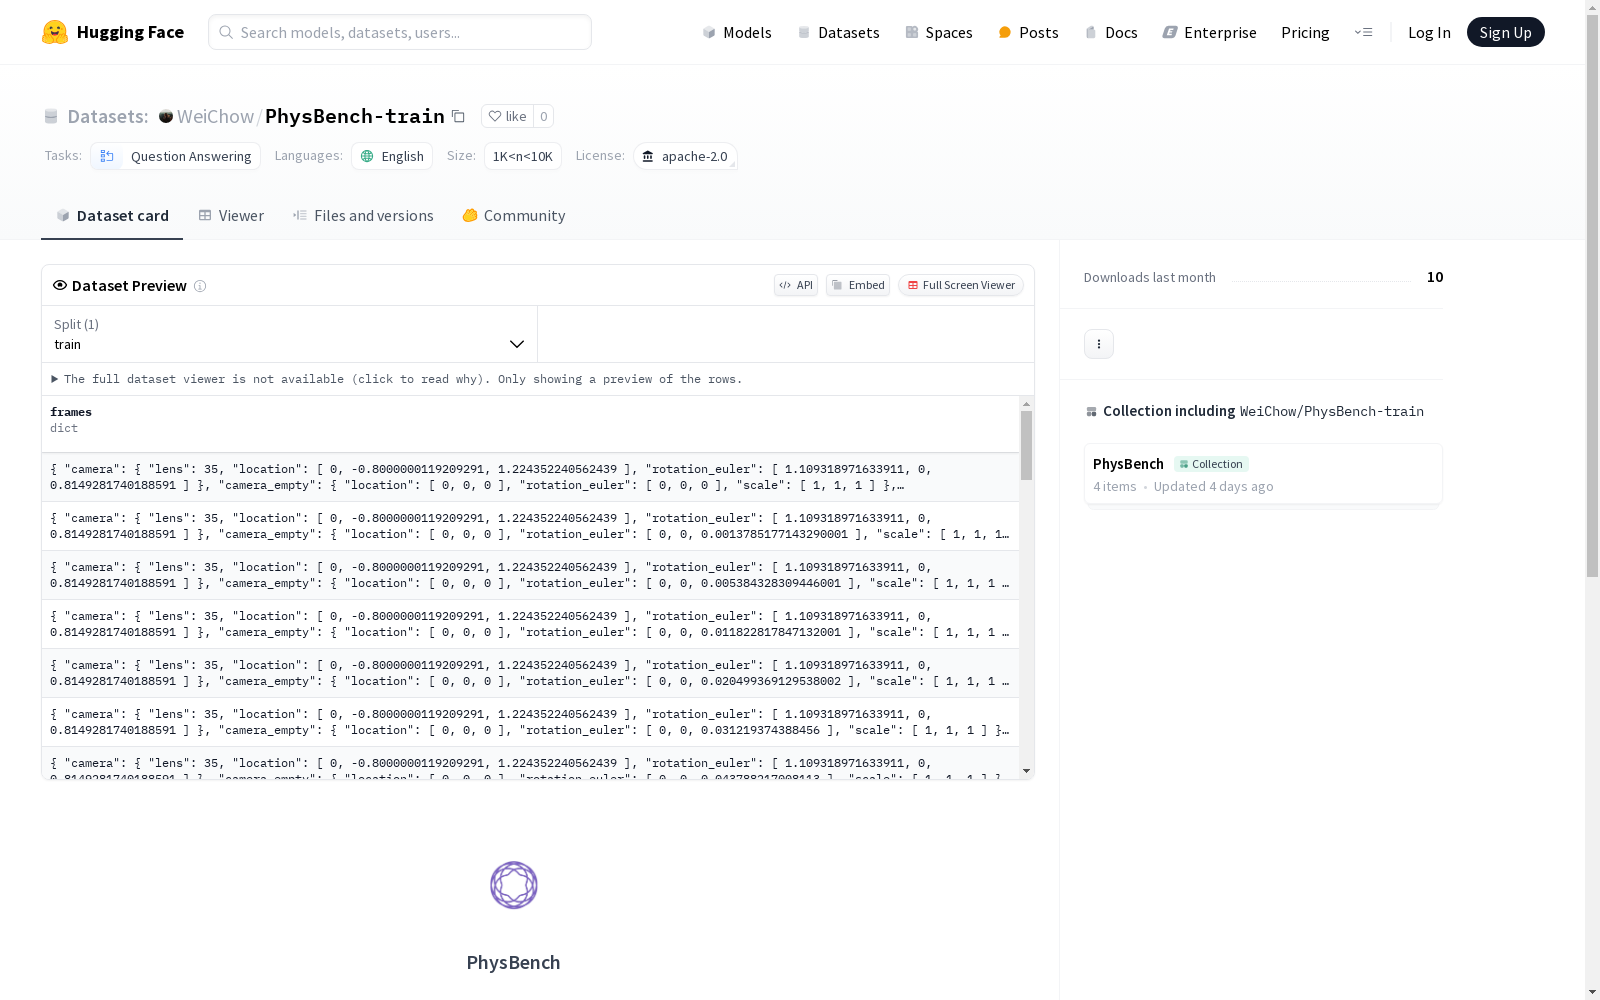Open Enterprise page
The height and width of the screenshot is (1000, 1600).
click(1209, 32)
